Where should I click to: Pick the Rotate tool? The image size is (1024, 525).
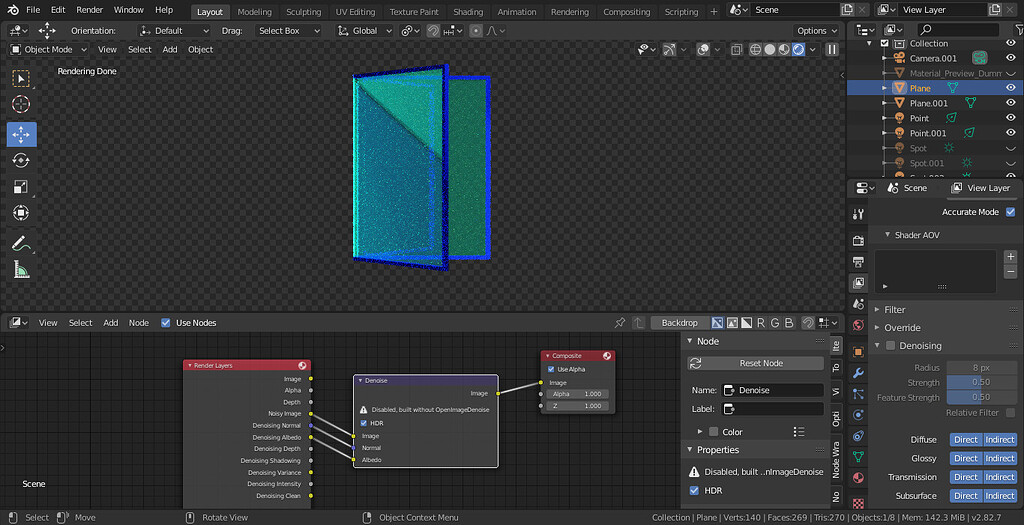click(x=22, y=161)
